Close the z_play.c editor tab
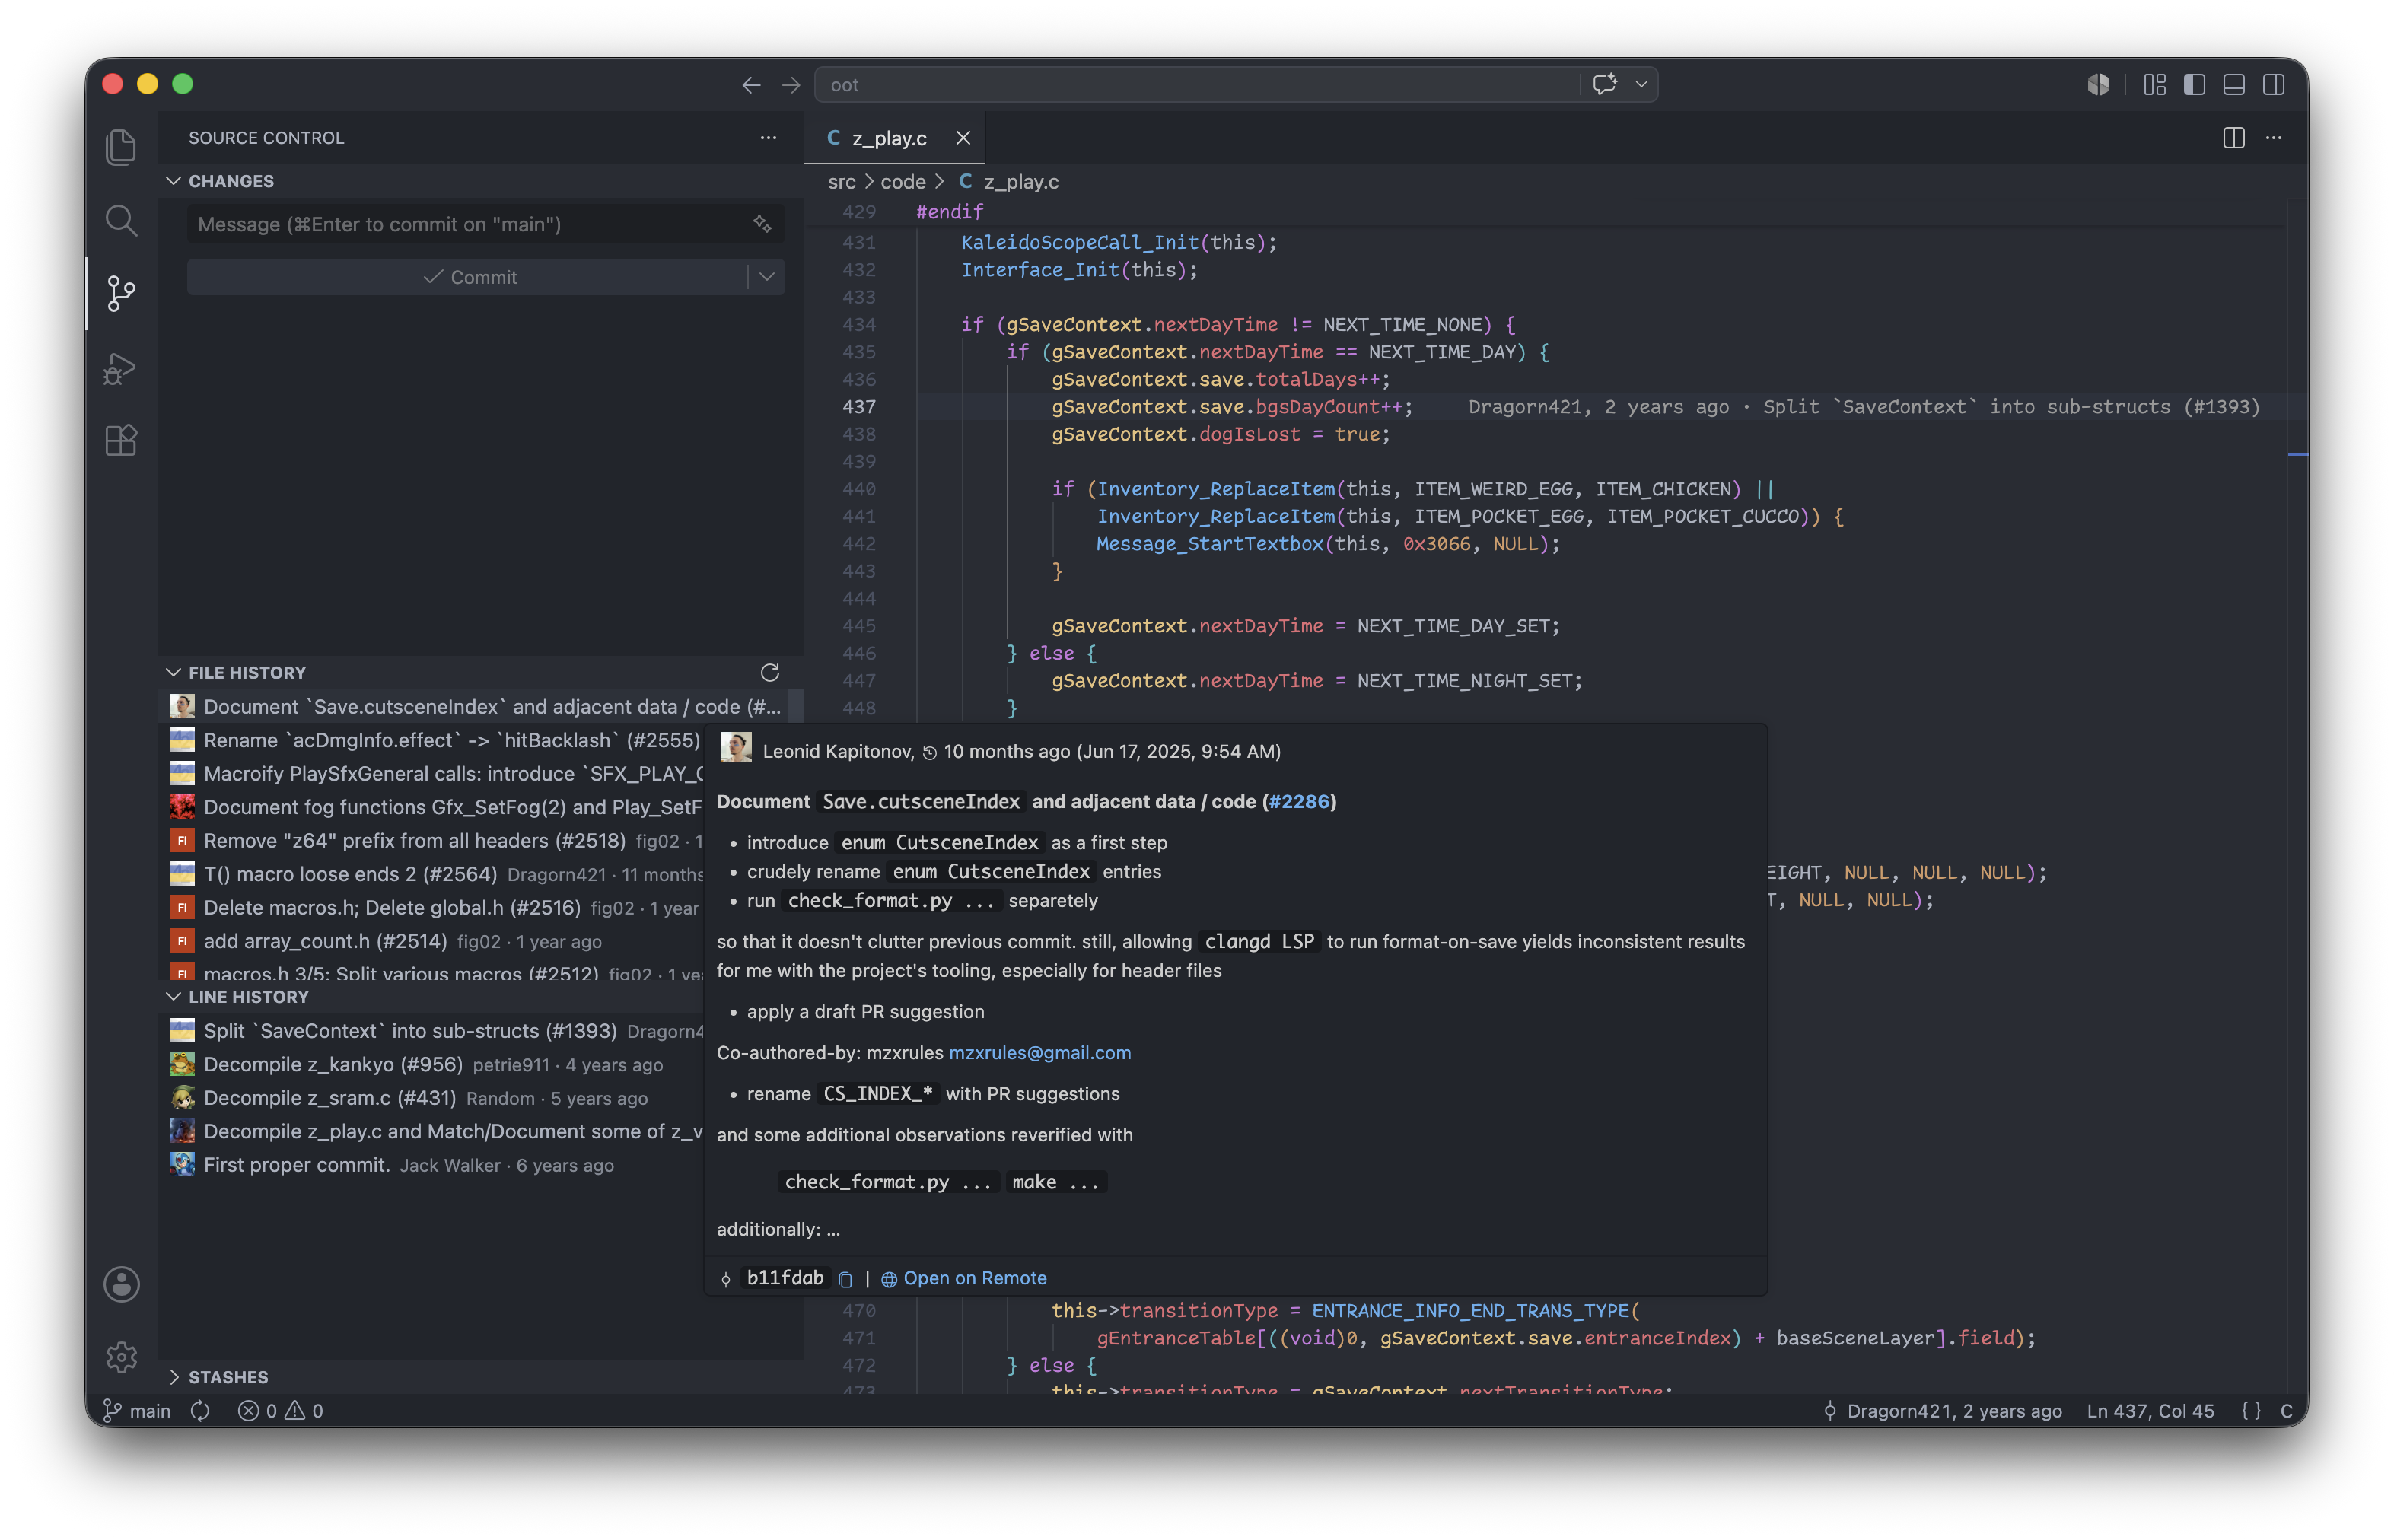The width and height of the screenshot is (2394, 1540). click(962, 138)
